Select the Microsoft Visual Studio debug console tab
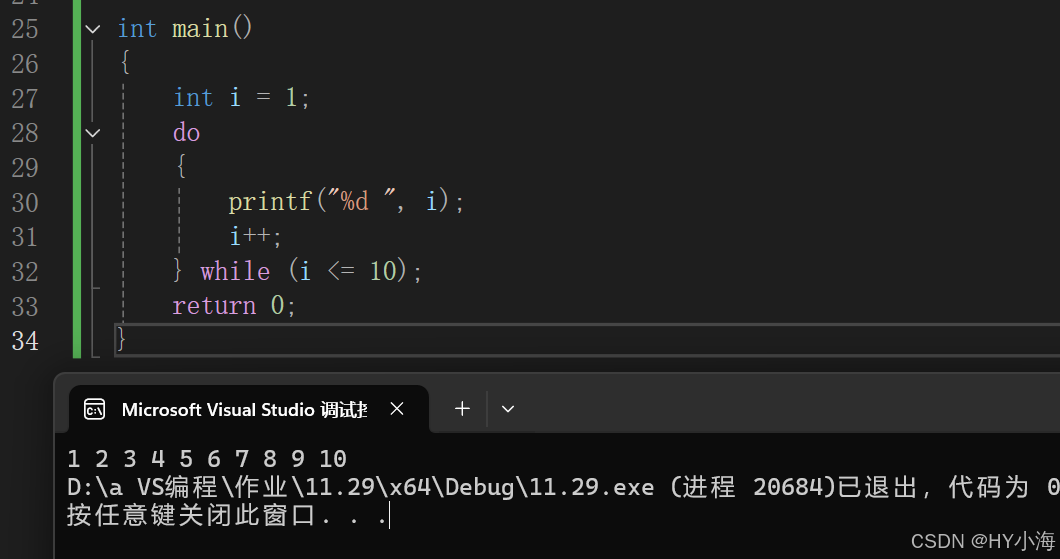The image size is (1060, 559). click(x=249, y=409)
